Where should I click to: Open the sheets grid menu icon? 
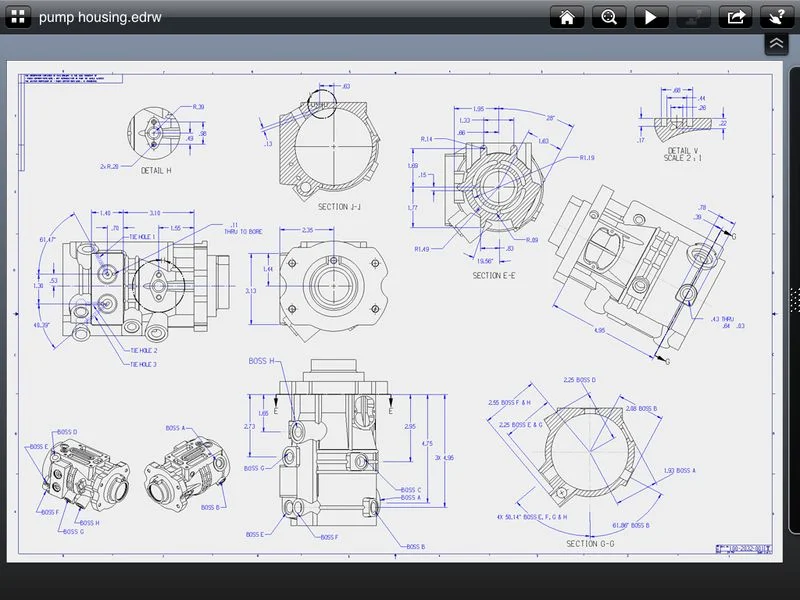point(18,17)
